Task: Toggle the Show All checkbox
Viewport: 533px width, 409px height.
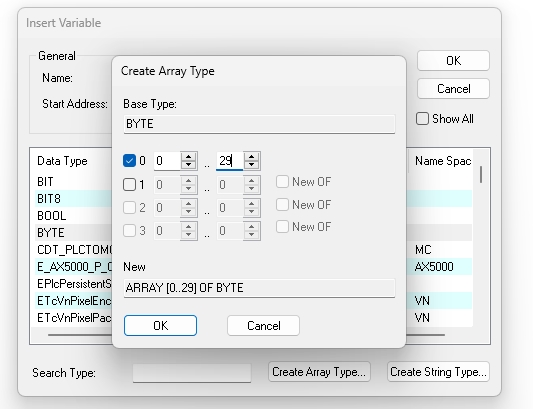Action: [422, 119]
